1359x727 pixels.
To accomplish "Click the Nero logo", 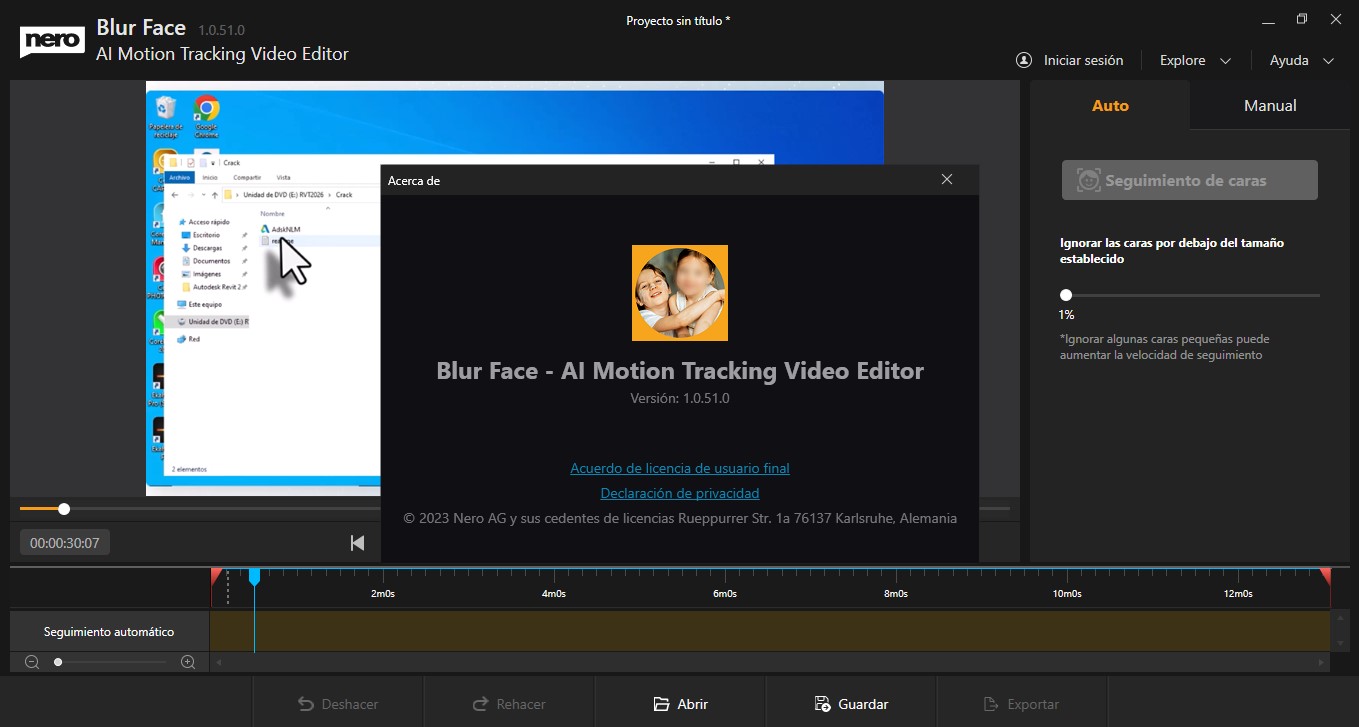I will (x=52, y=40).
